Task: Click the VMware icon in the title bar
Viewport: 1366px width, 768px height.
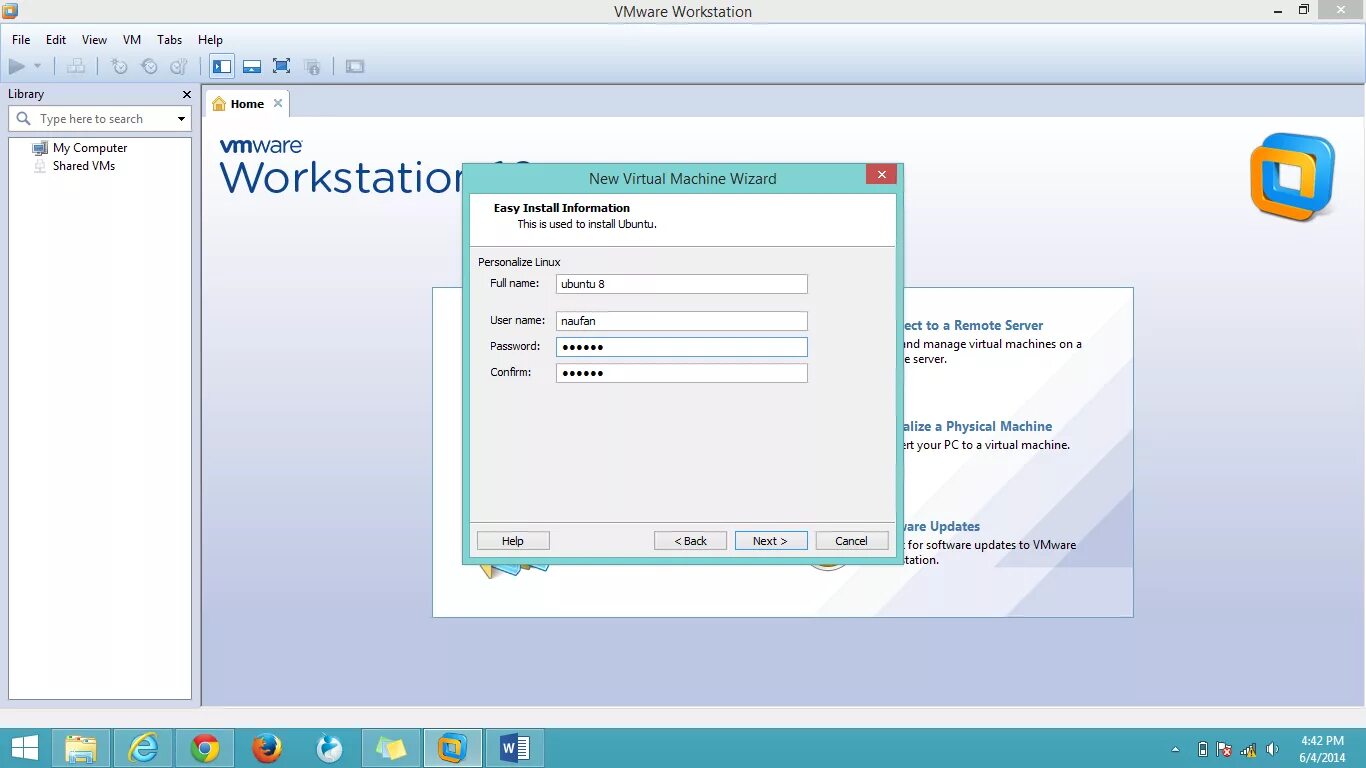Action: click(10, 11)
